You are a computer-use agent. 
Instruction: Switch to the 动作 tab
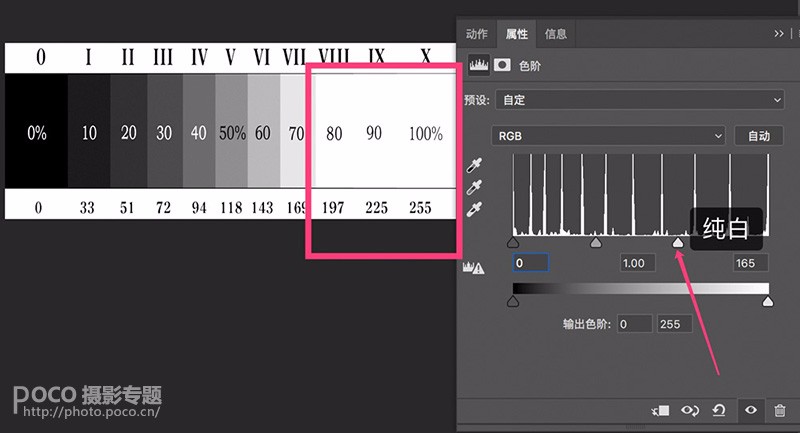pyautogui.click(x=477, y=34)
